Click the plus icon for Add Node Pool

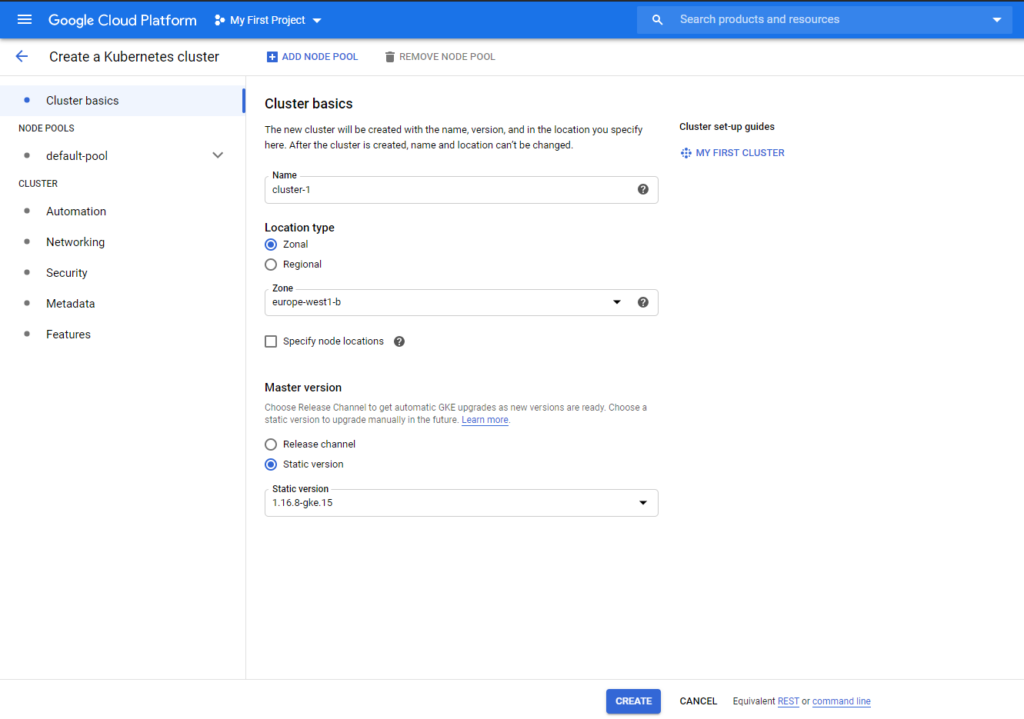pos(272,57)
